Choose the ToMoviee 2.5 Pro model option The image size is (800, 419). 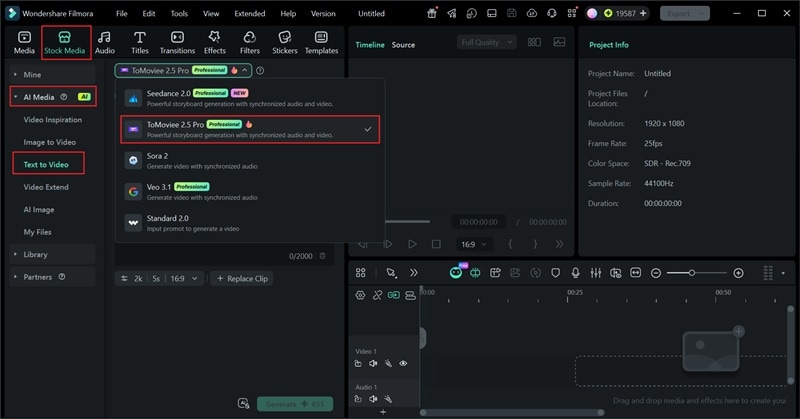(x=250, y=129)
